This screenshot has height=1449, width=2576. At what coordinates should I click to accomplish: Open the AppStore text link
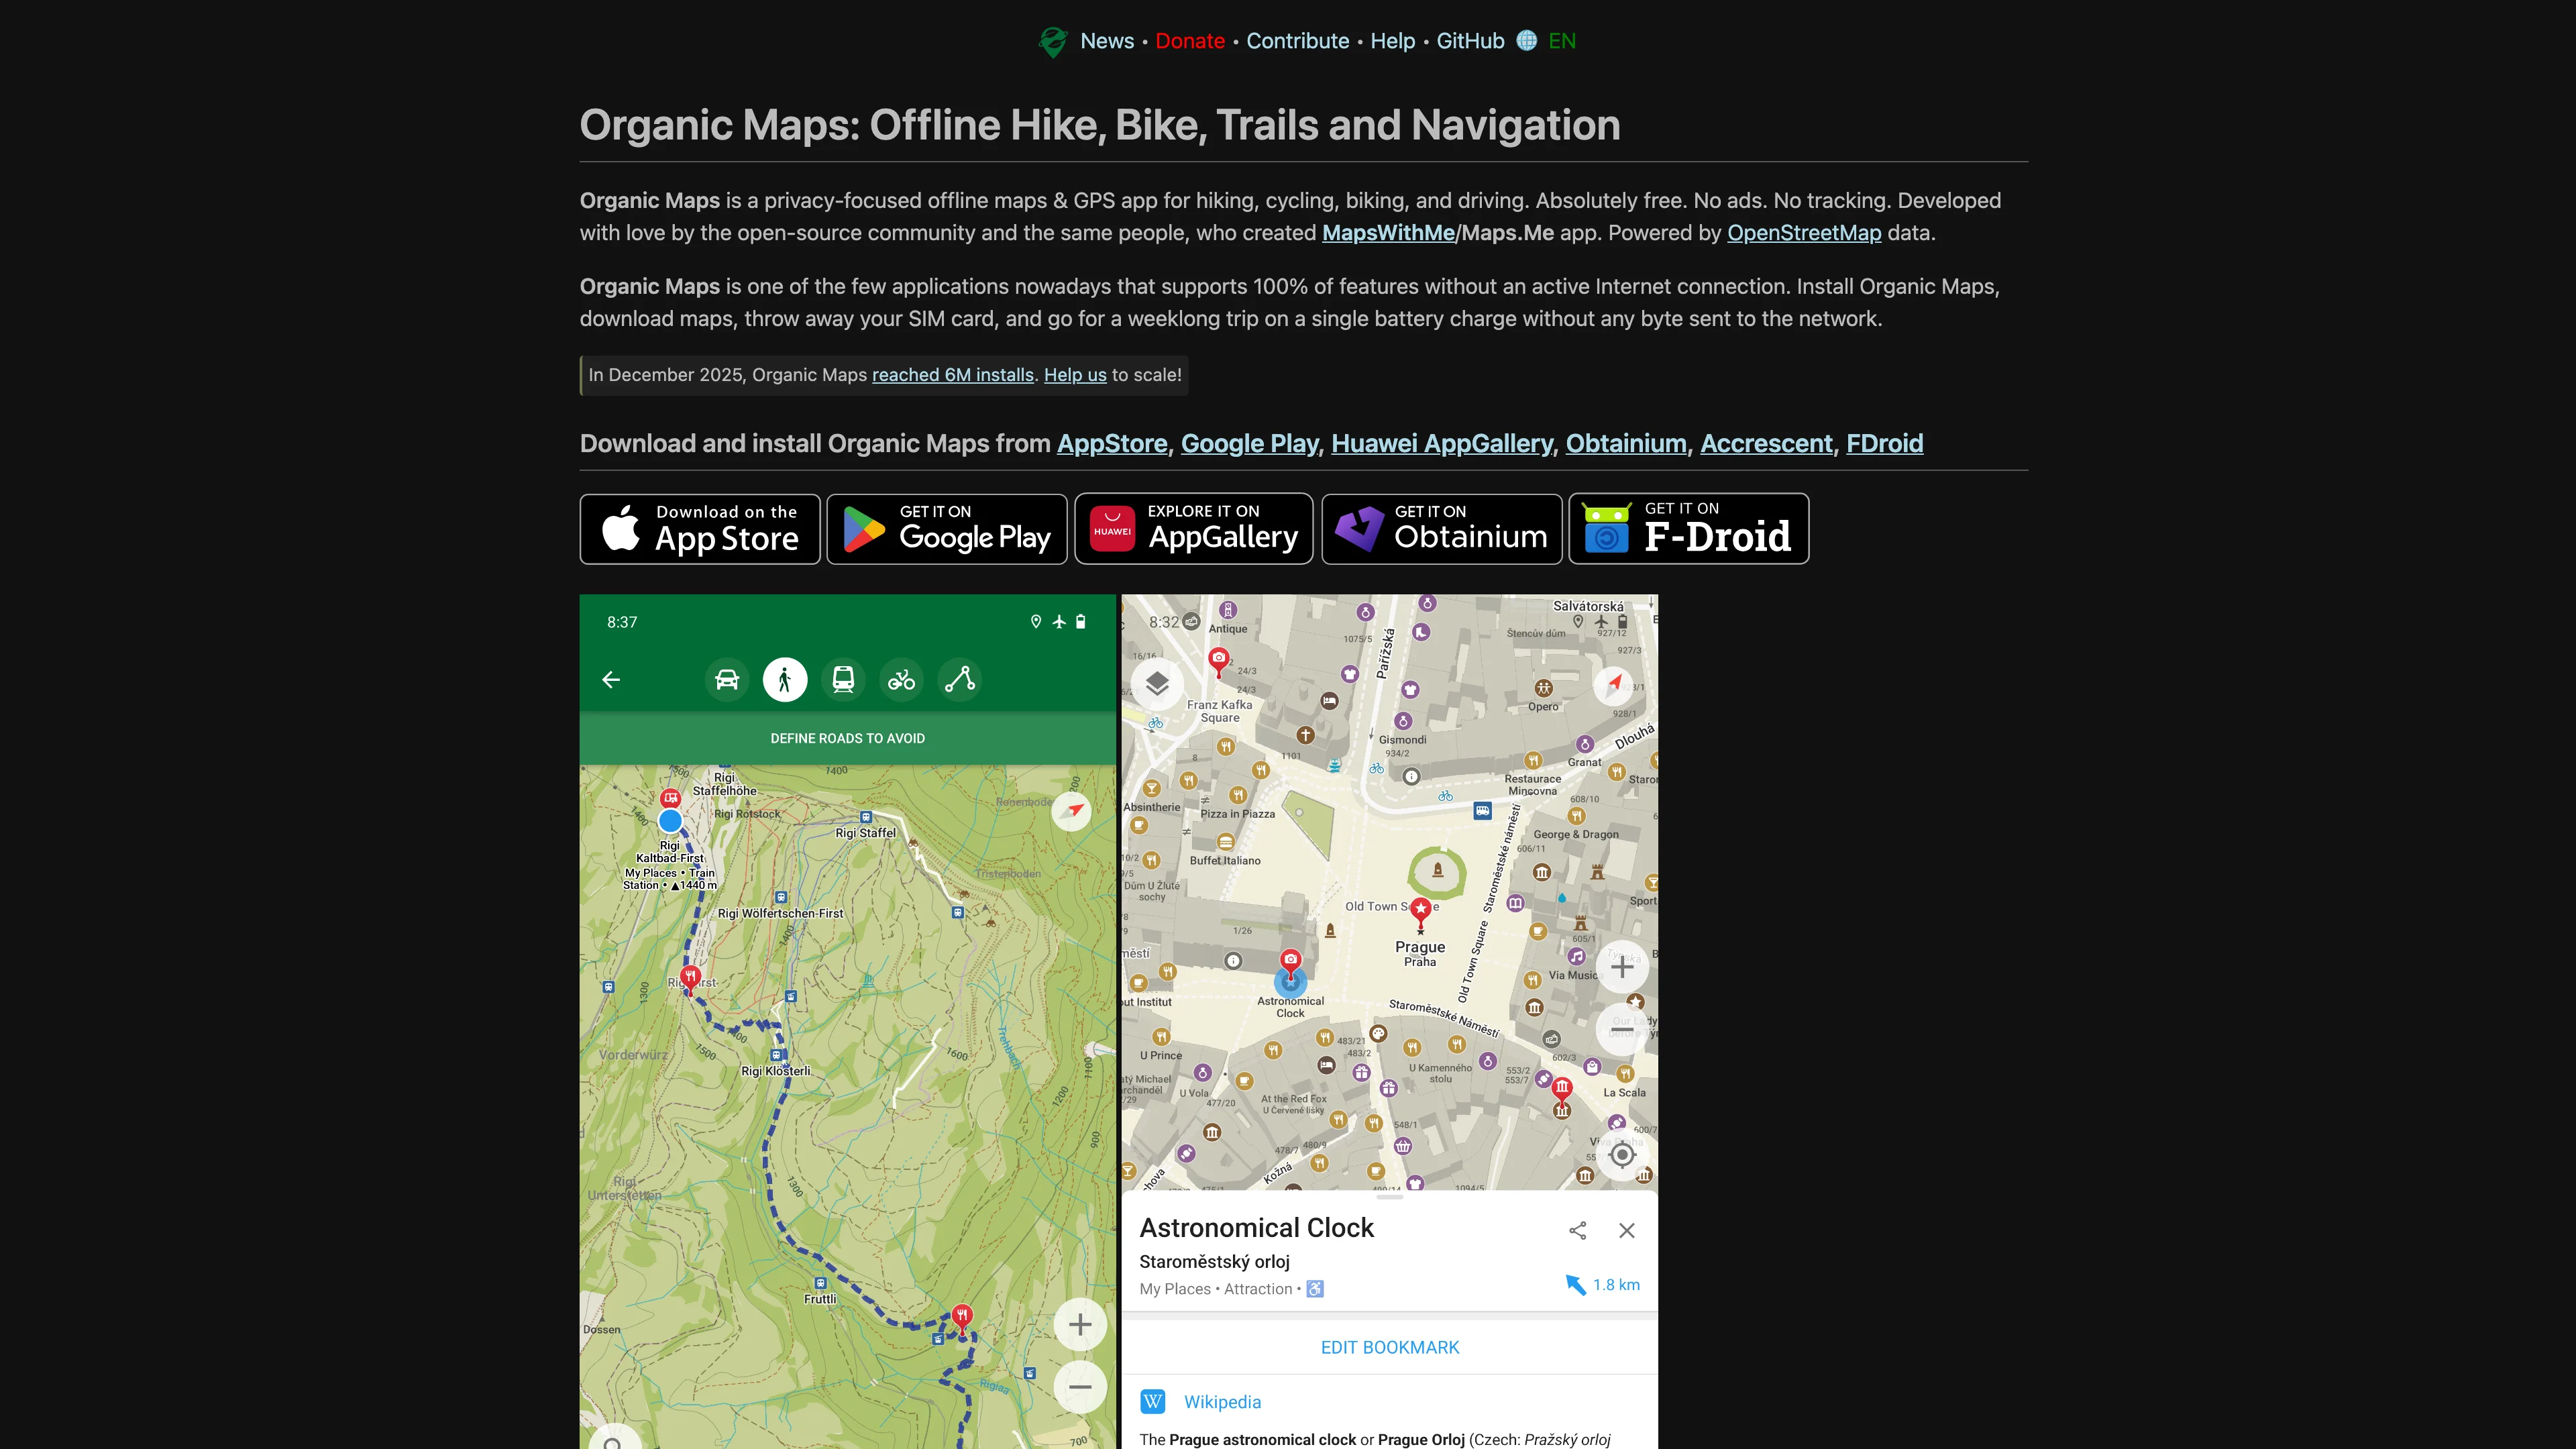coord(1112,444)
